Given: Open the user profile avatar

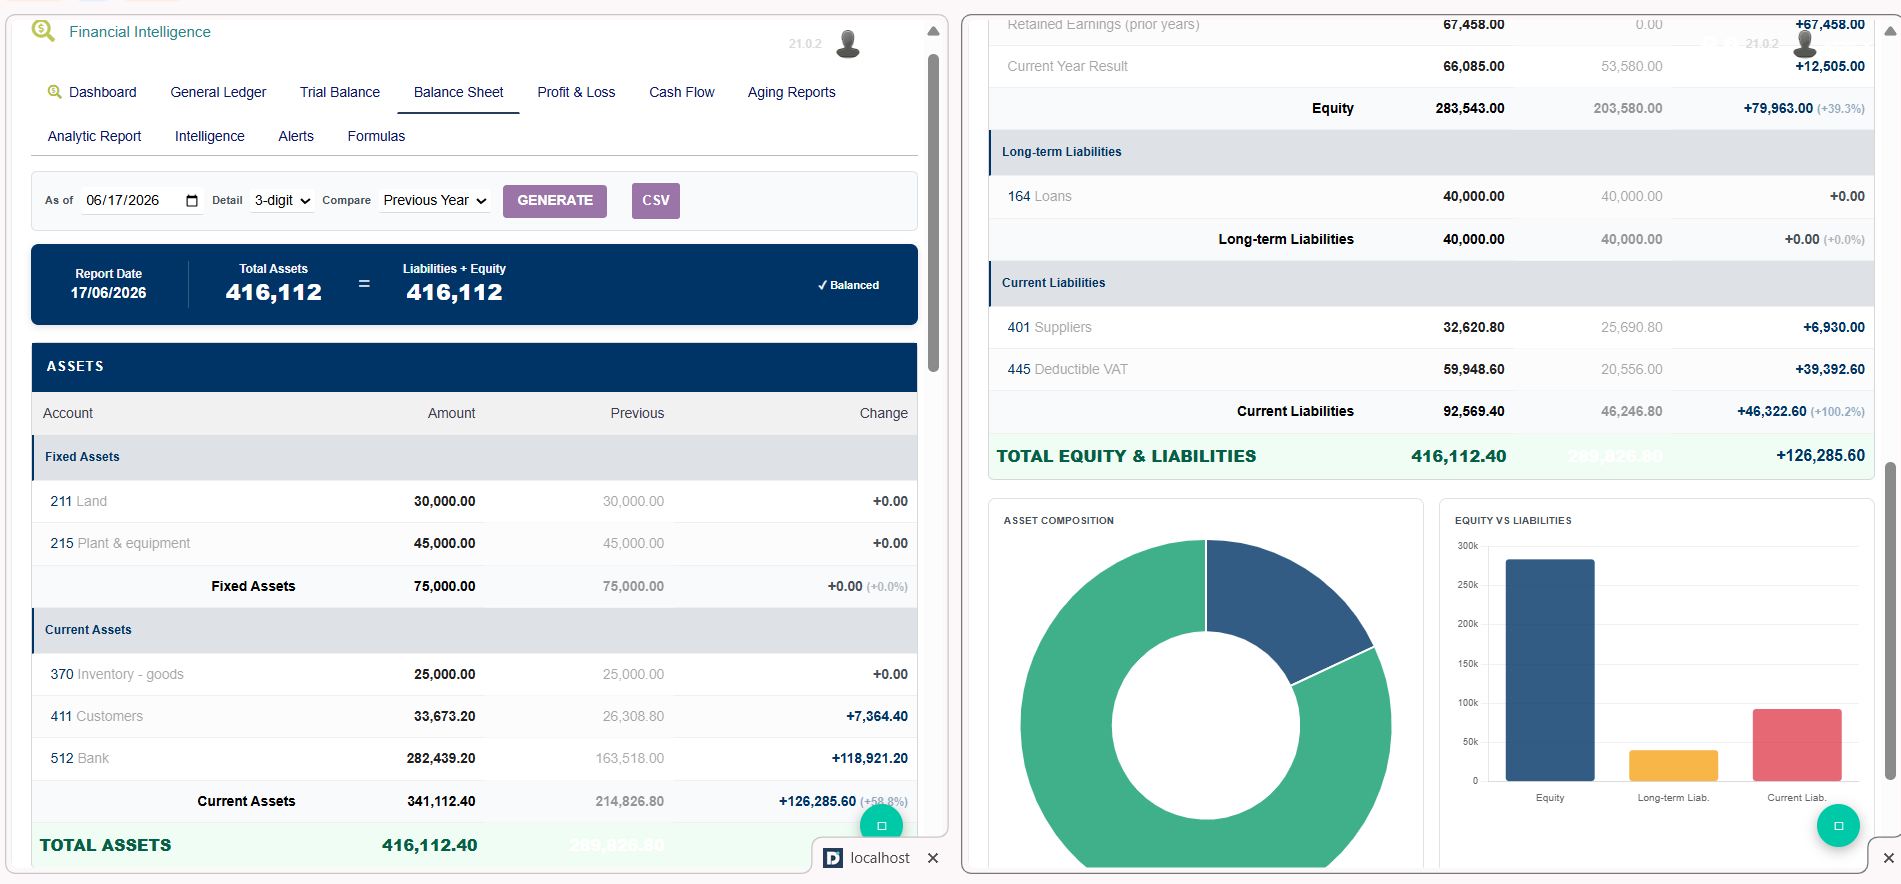Looking at the screenshot, I should (848, 44).
